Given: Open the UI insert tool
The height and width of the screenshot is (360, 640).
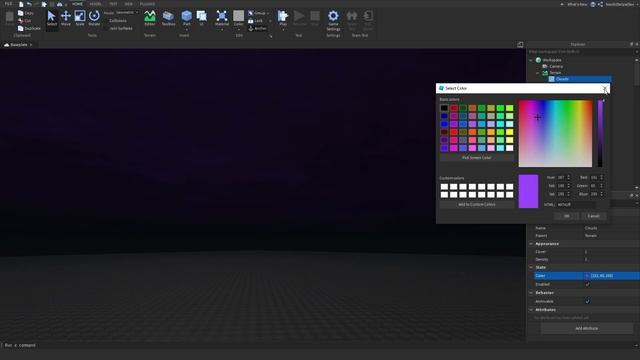Looking at the screenshot, I should click(202, 18).
